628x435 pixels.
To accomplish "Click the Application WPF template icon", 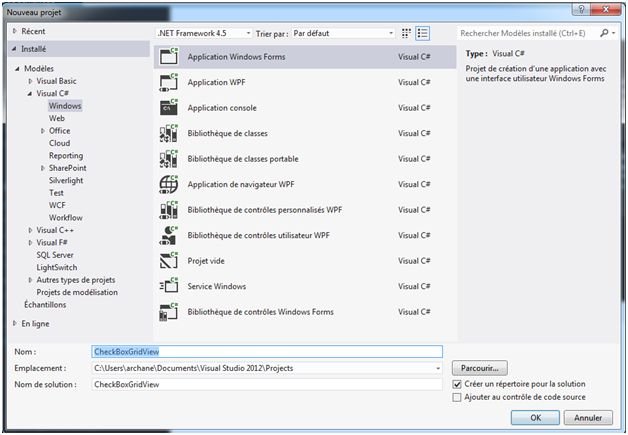I will (169, 82).
